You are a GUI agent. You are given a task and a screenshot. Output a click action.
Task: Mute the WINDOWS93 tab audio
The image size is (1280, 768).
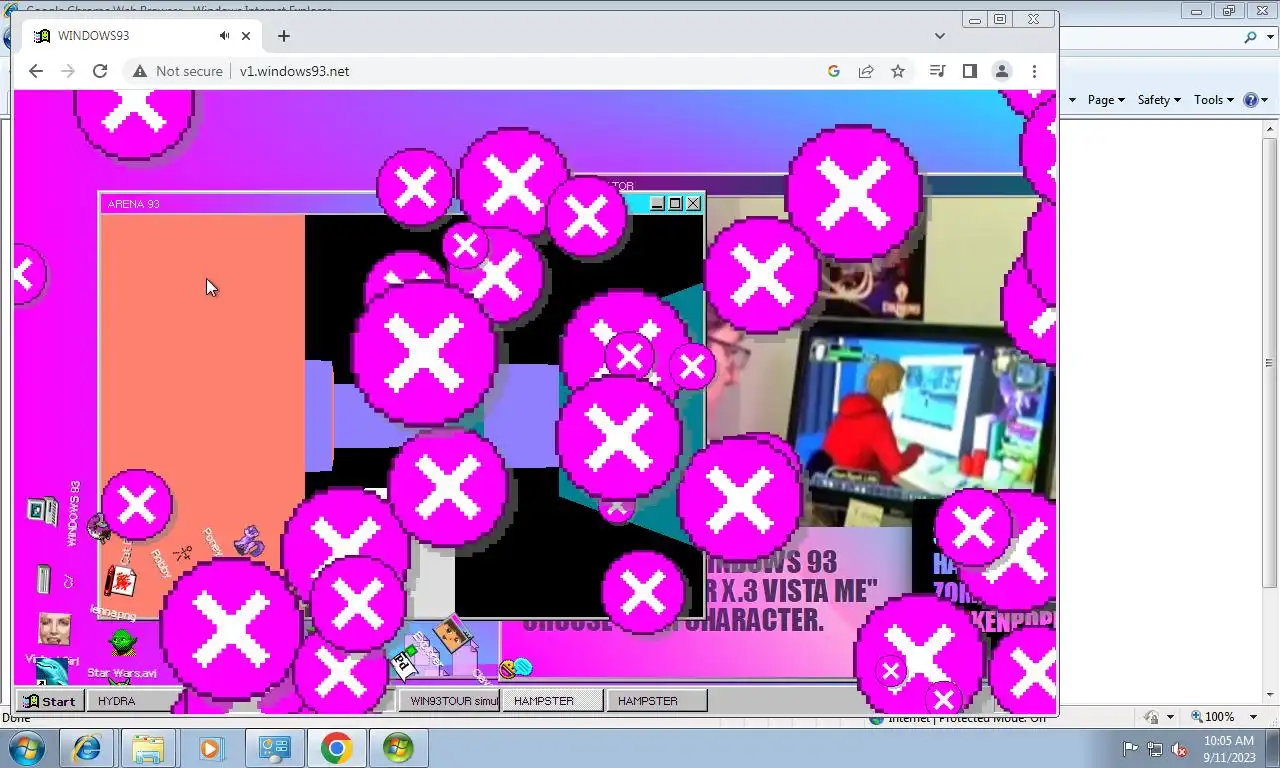[x=224, y=36]
